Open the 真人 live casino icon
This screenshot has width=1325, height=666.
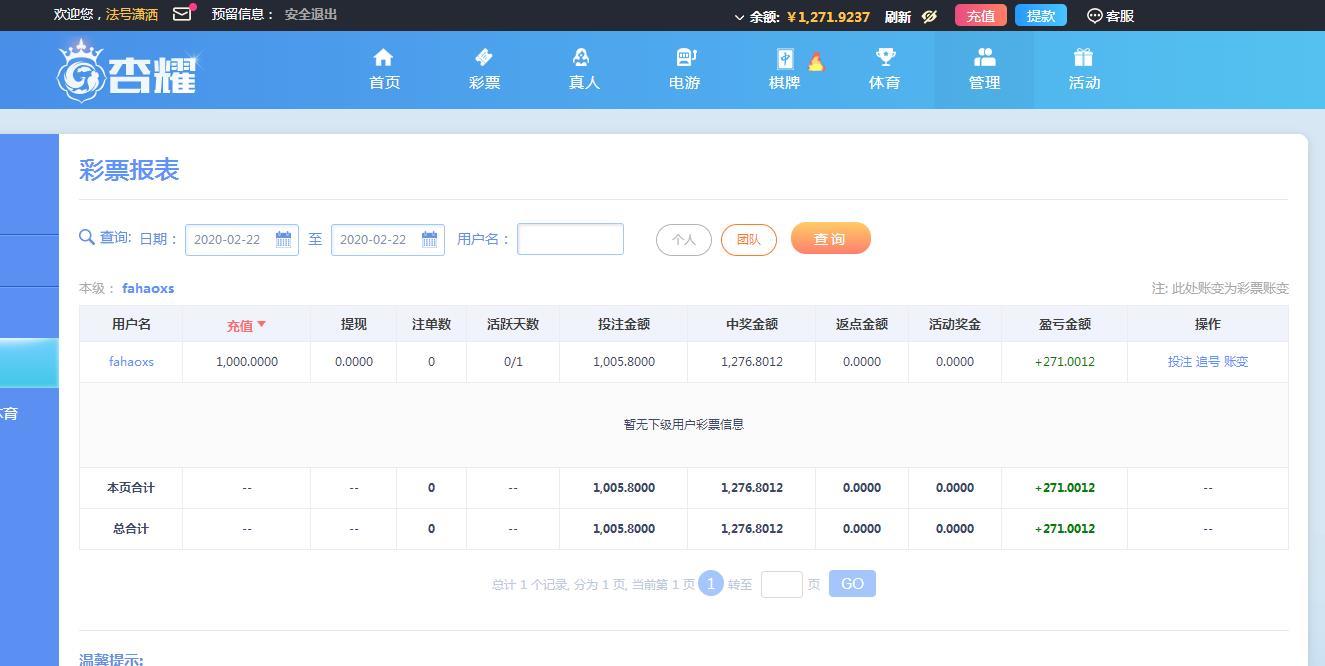[x=584, y=57]
